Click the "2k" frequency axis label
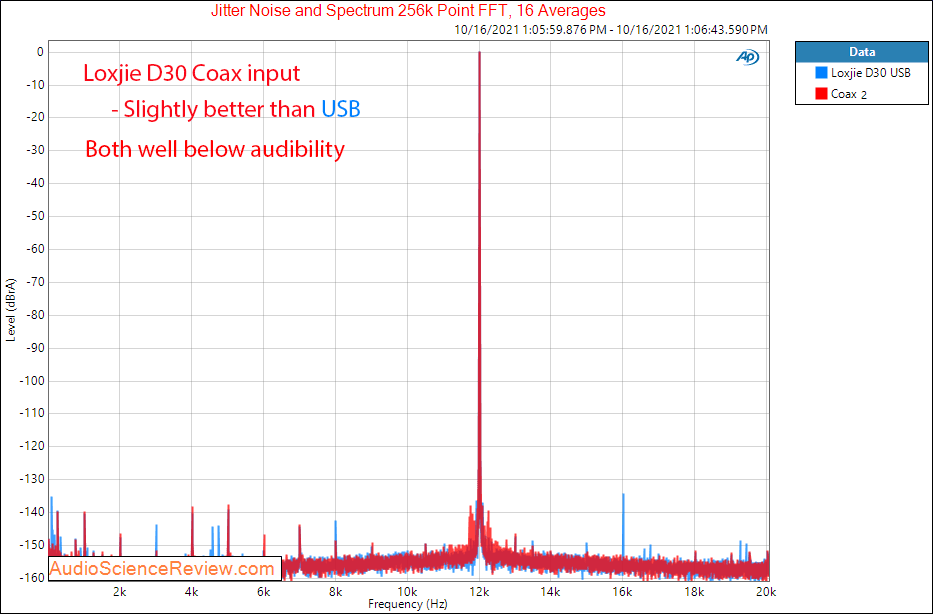Screen dimensions: 933x614 click(120, 592)
